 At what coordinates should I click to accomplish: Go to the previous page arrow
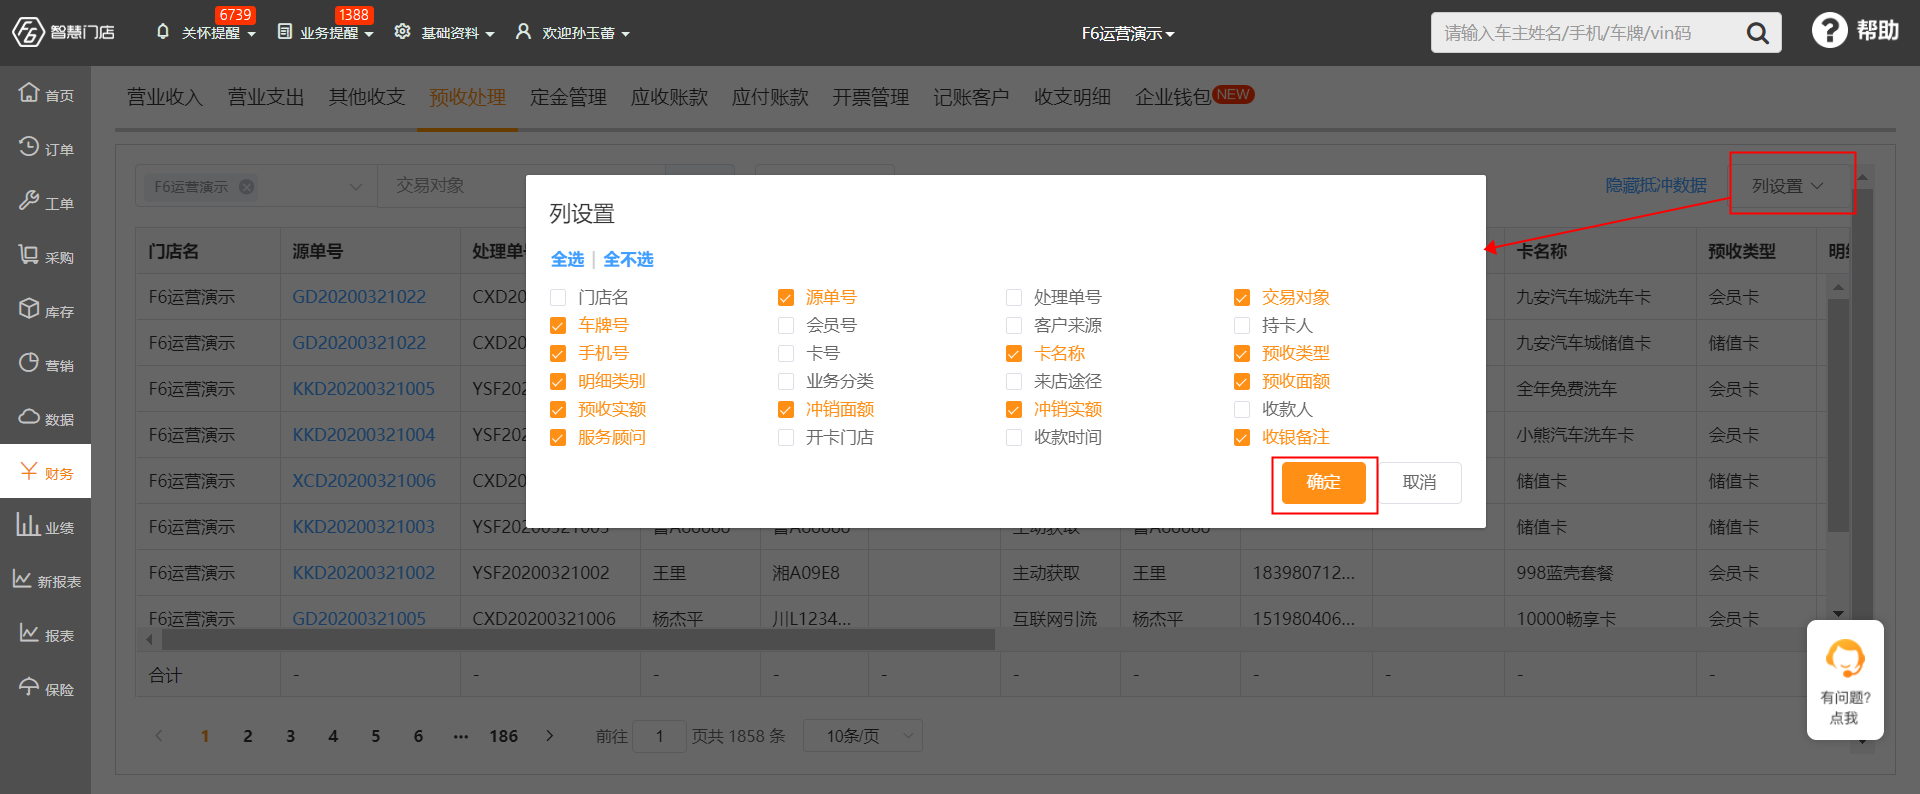(158, 736)
